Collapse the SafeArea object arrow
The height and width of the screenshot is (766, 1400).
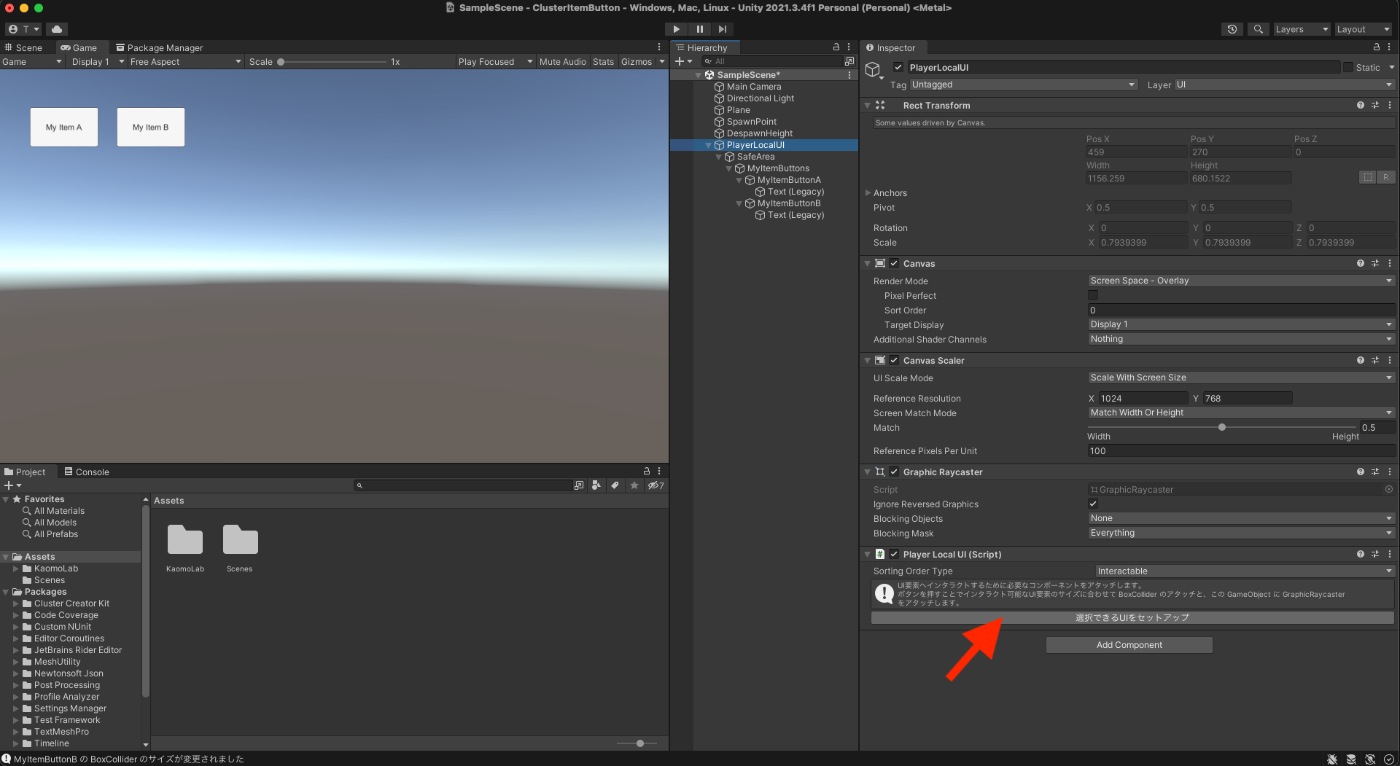click(x=718, y=157)
